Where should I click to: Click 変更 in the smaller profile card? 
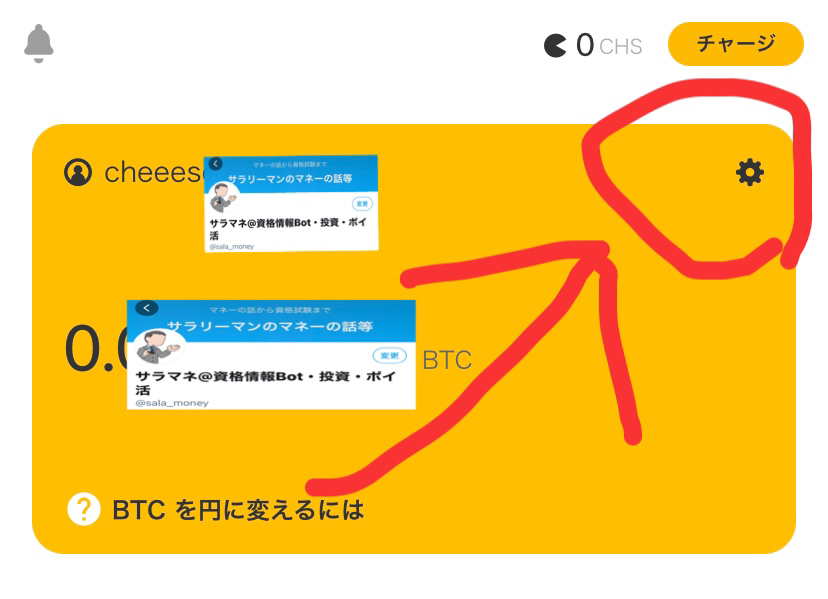(x=362, y=203)
